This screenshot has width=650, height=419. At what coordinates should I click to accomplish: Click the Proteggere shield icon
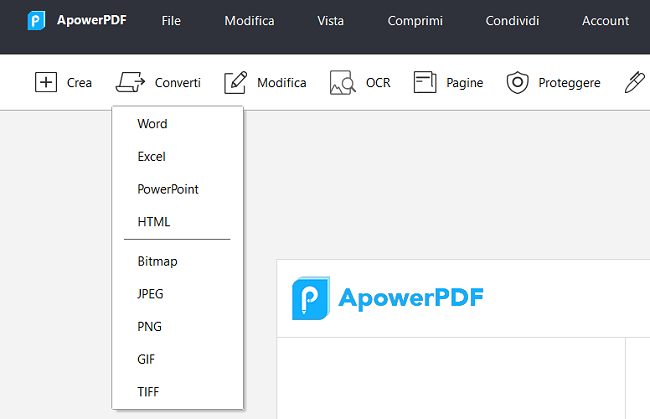point(517,82)
